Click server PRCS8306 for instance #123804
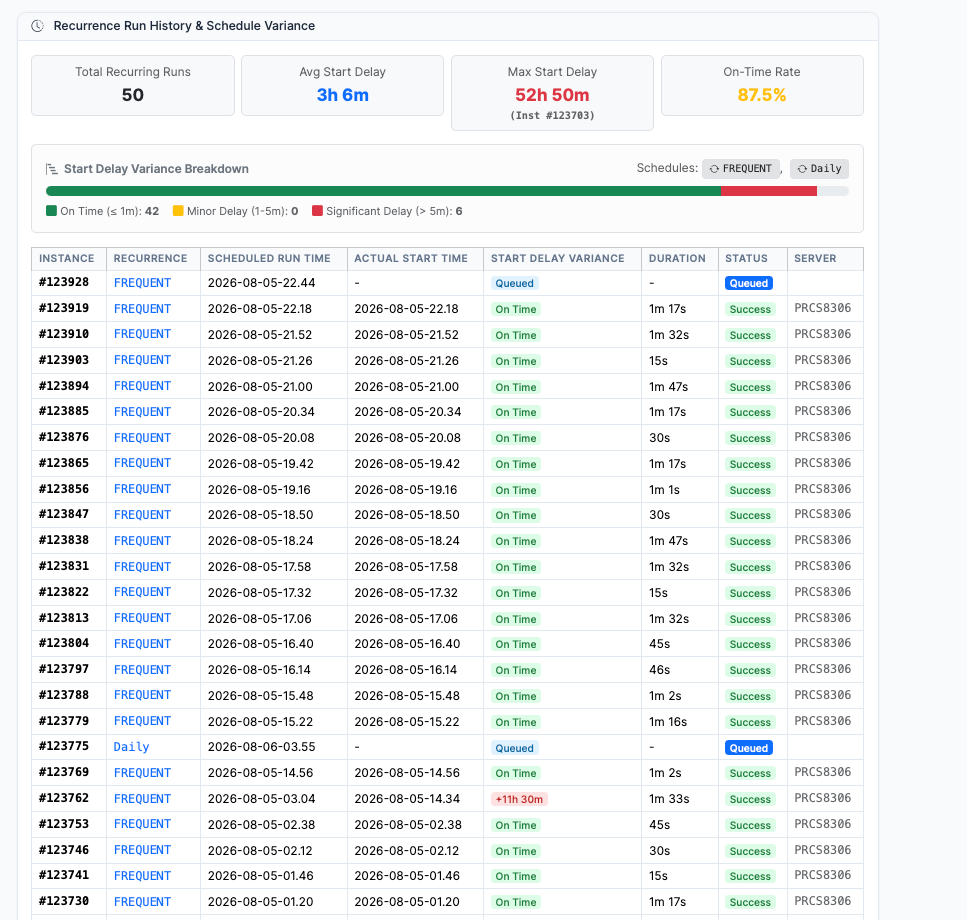Viewport: 967px width, 920px height. (x=822, y=643)
